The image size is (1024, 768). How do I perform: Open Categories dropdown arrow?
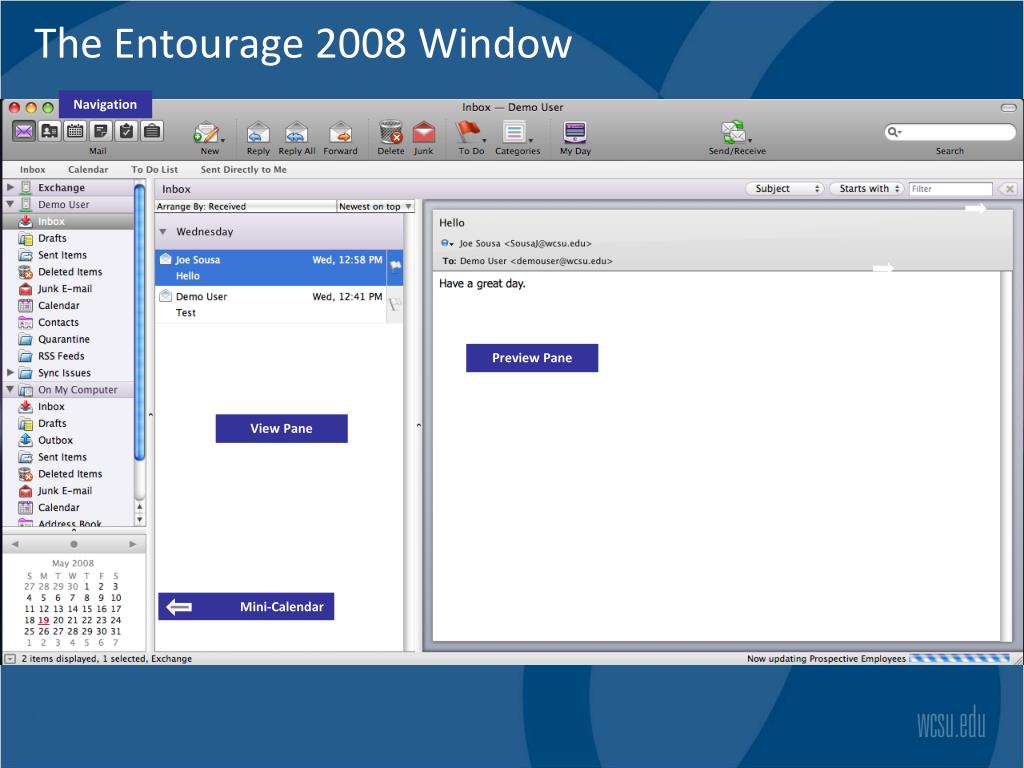531,140
